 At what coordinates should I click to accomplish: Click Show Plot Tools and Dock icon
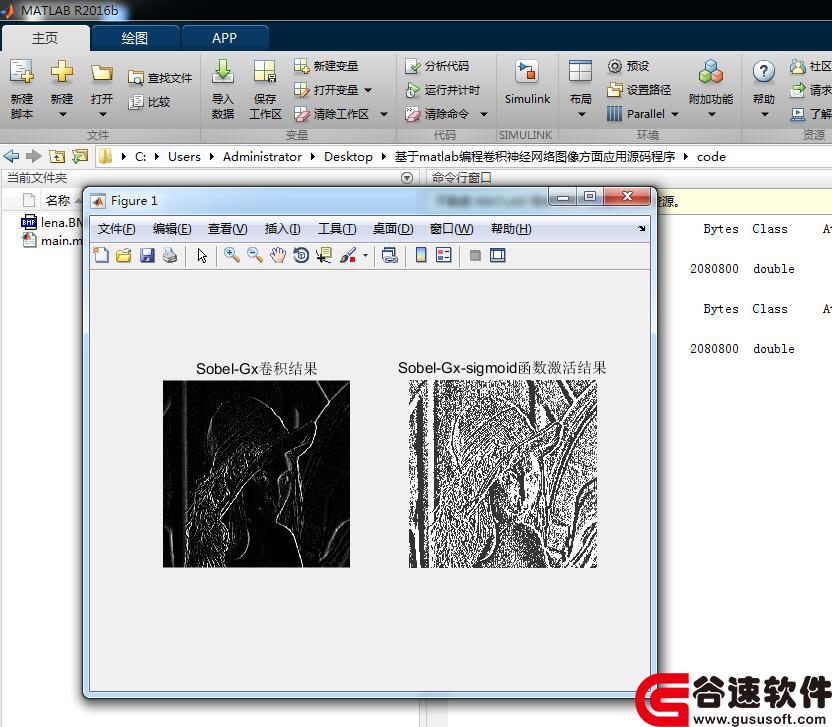tap(498, 255)
